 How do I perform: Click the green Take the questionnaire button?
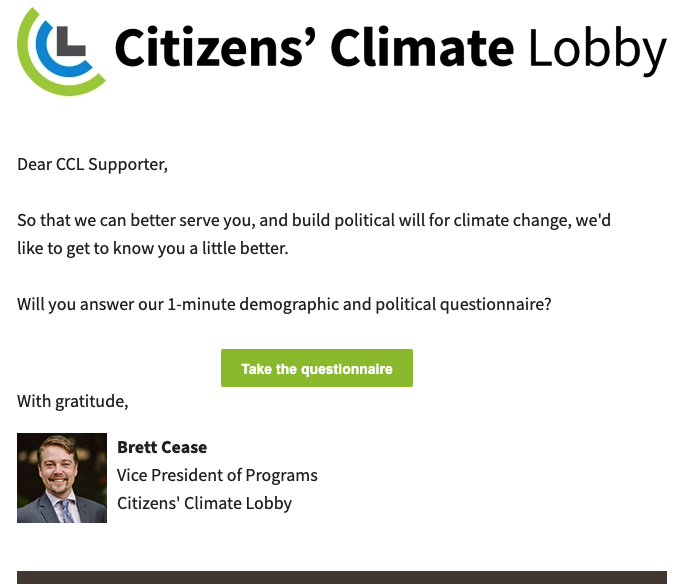coord(317,368)
